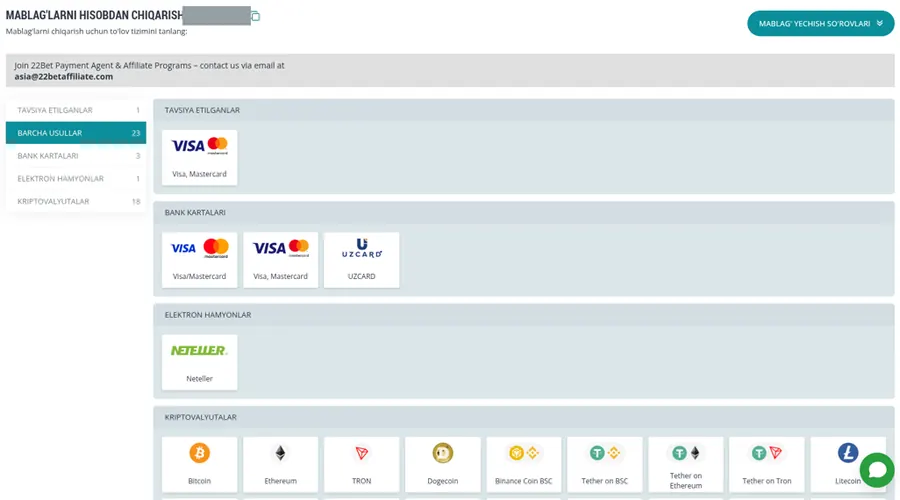
Task: Open the live chat bubble
Action: coord(876,470)
